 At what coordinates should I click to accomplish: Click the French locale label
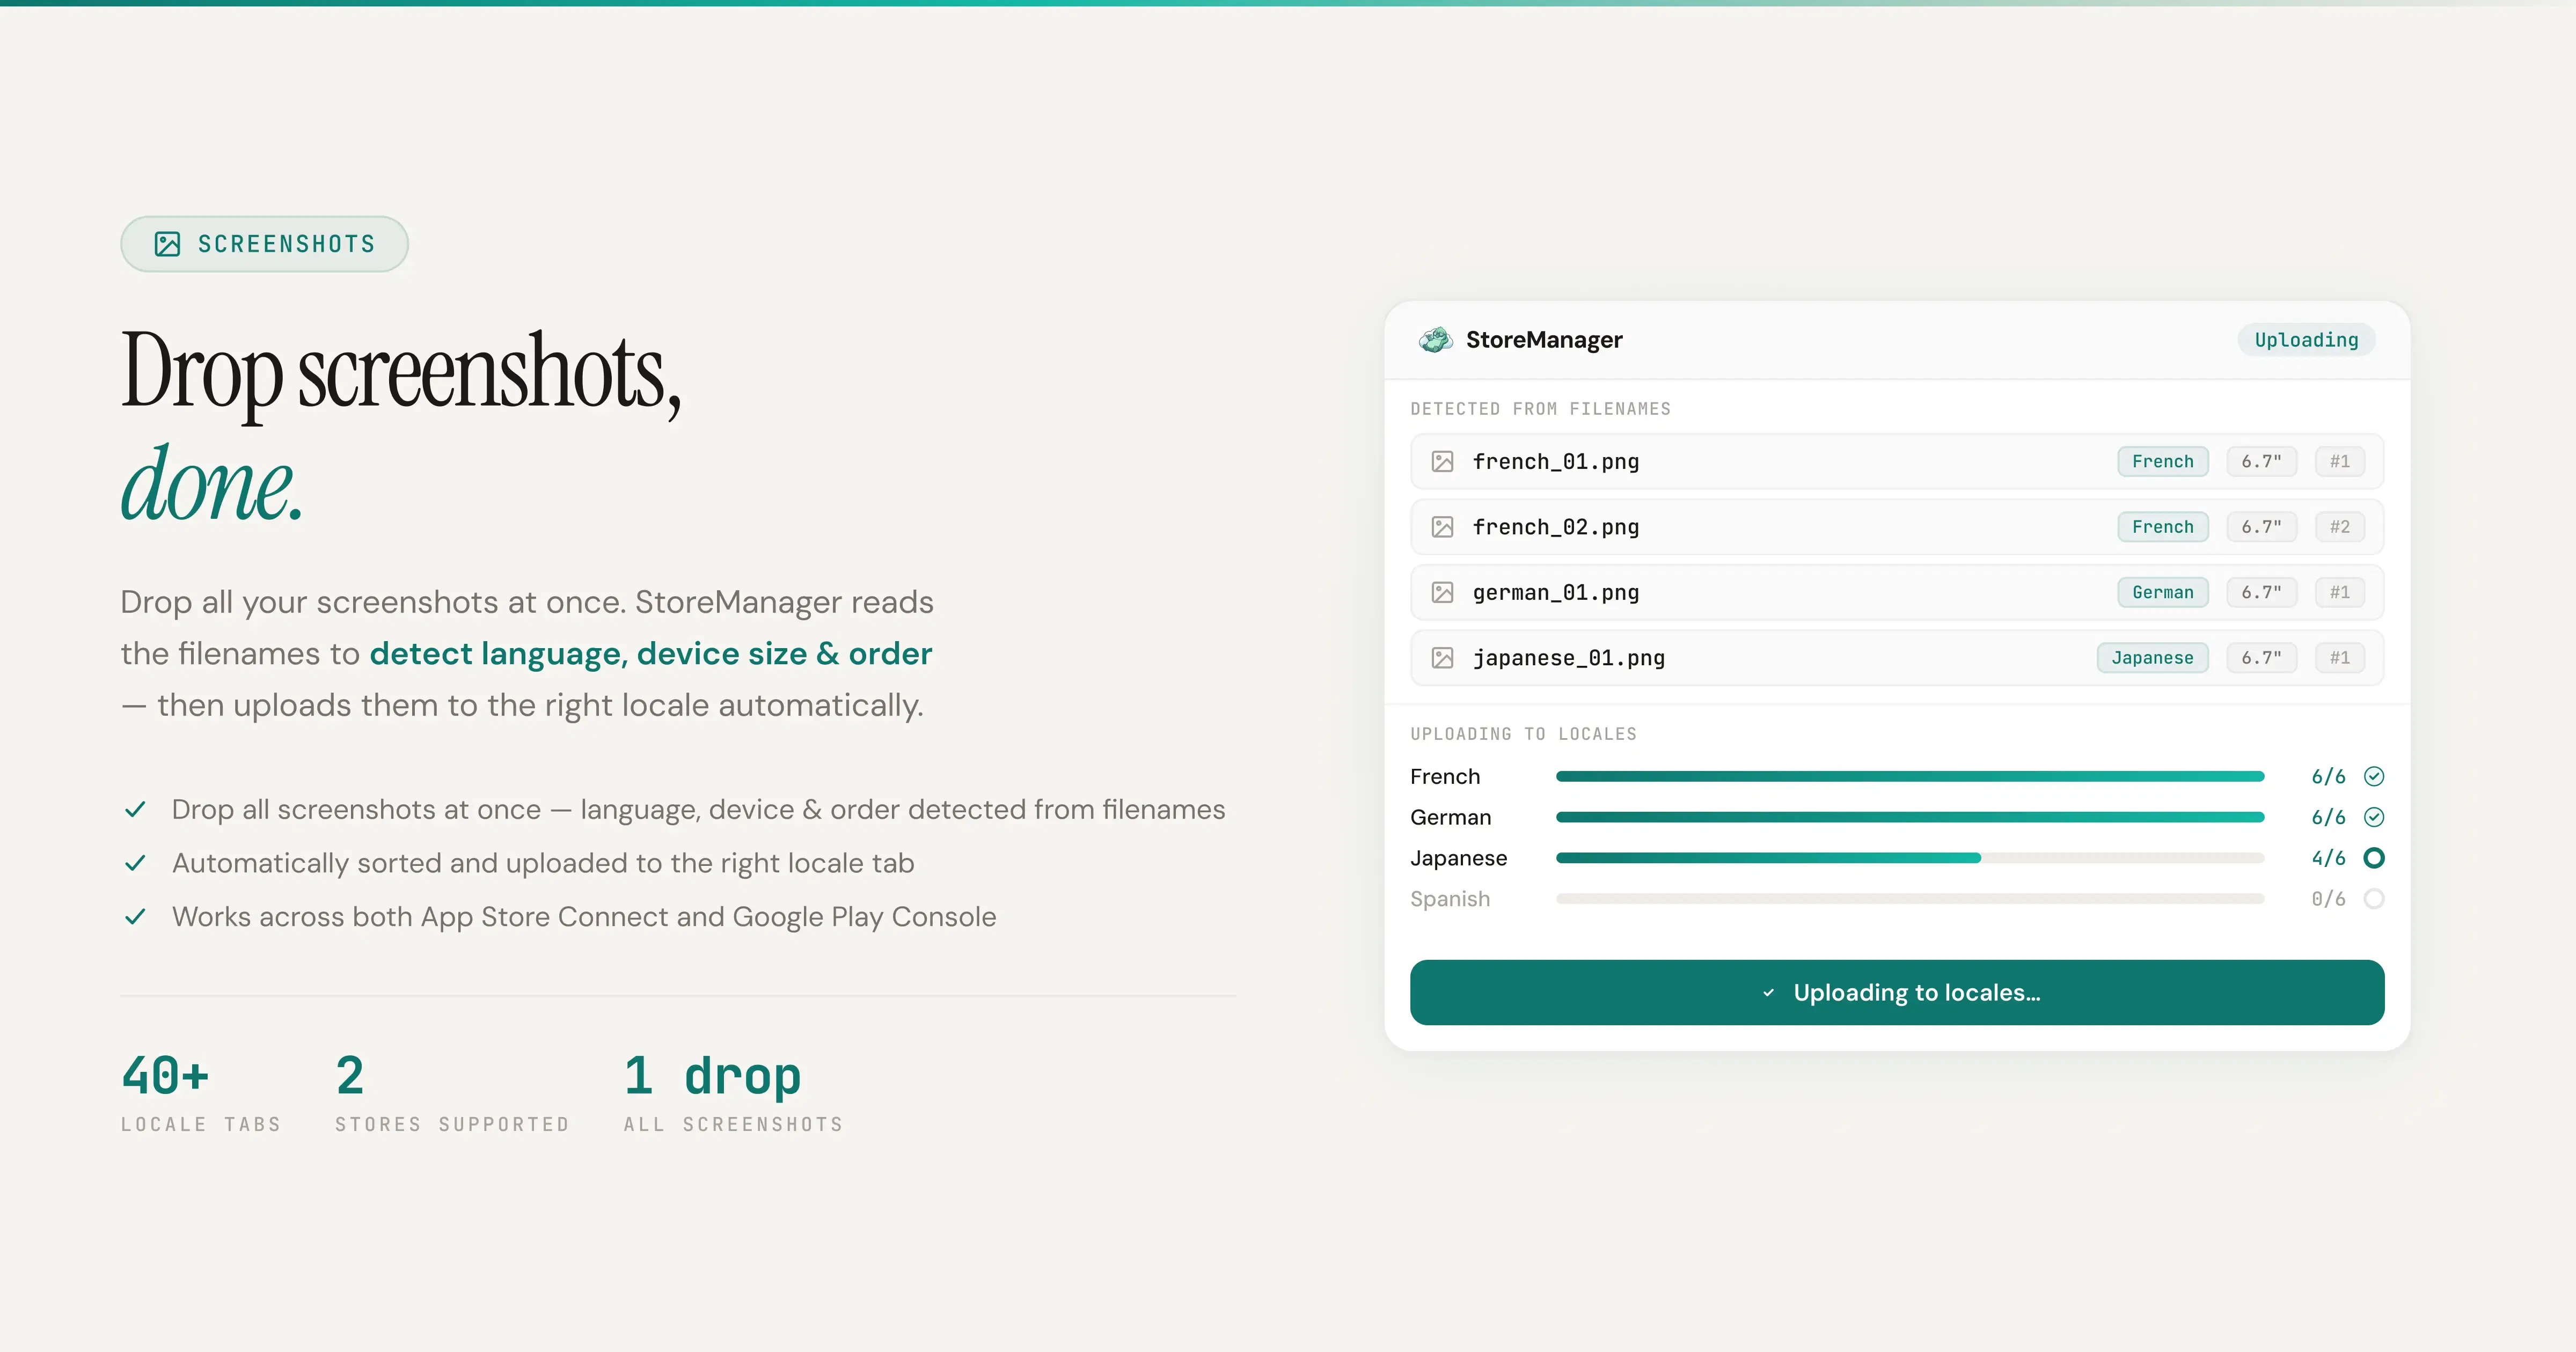[x=1445, y=776]
